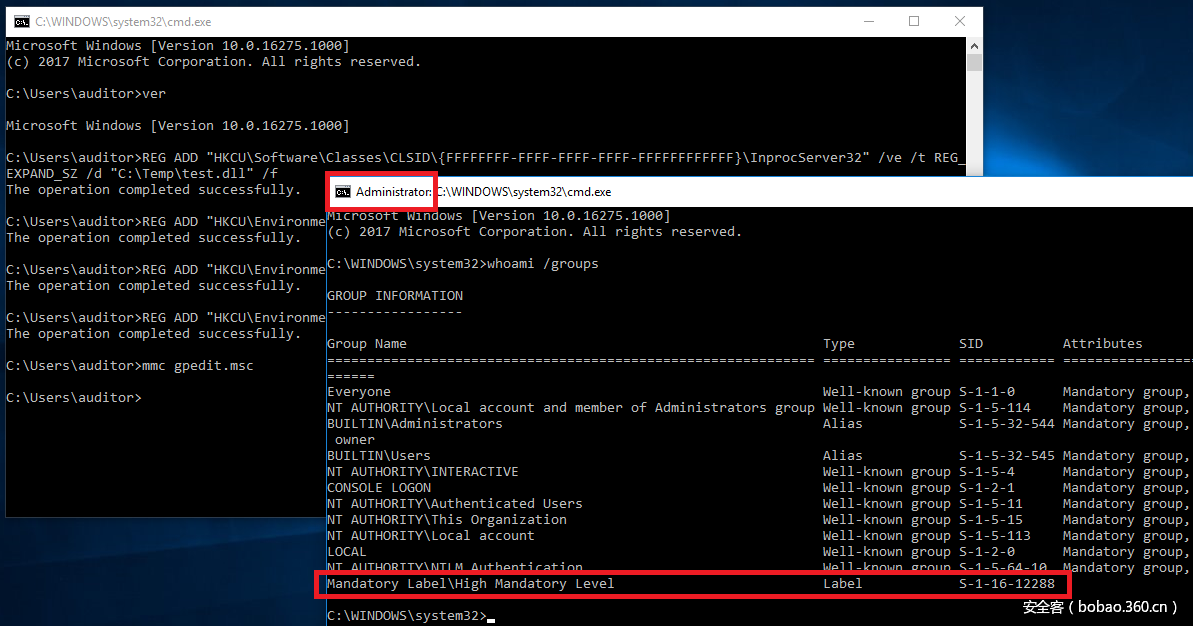Viewport: 1193px width, 626px height.
Task: Click the 'whoami /groups' command in the Administrator window
Action: pos(543,264)
